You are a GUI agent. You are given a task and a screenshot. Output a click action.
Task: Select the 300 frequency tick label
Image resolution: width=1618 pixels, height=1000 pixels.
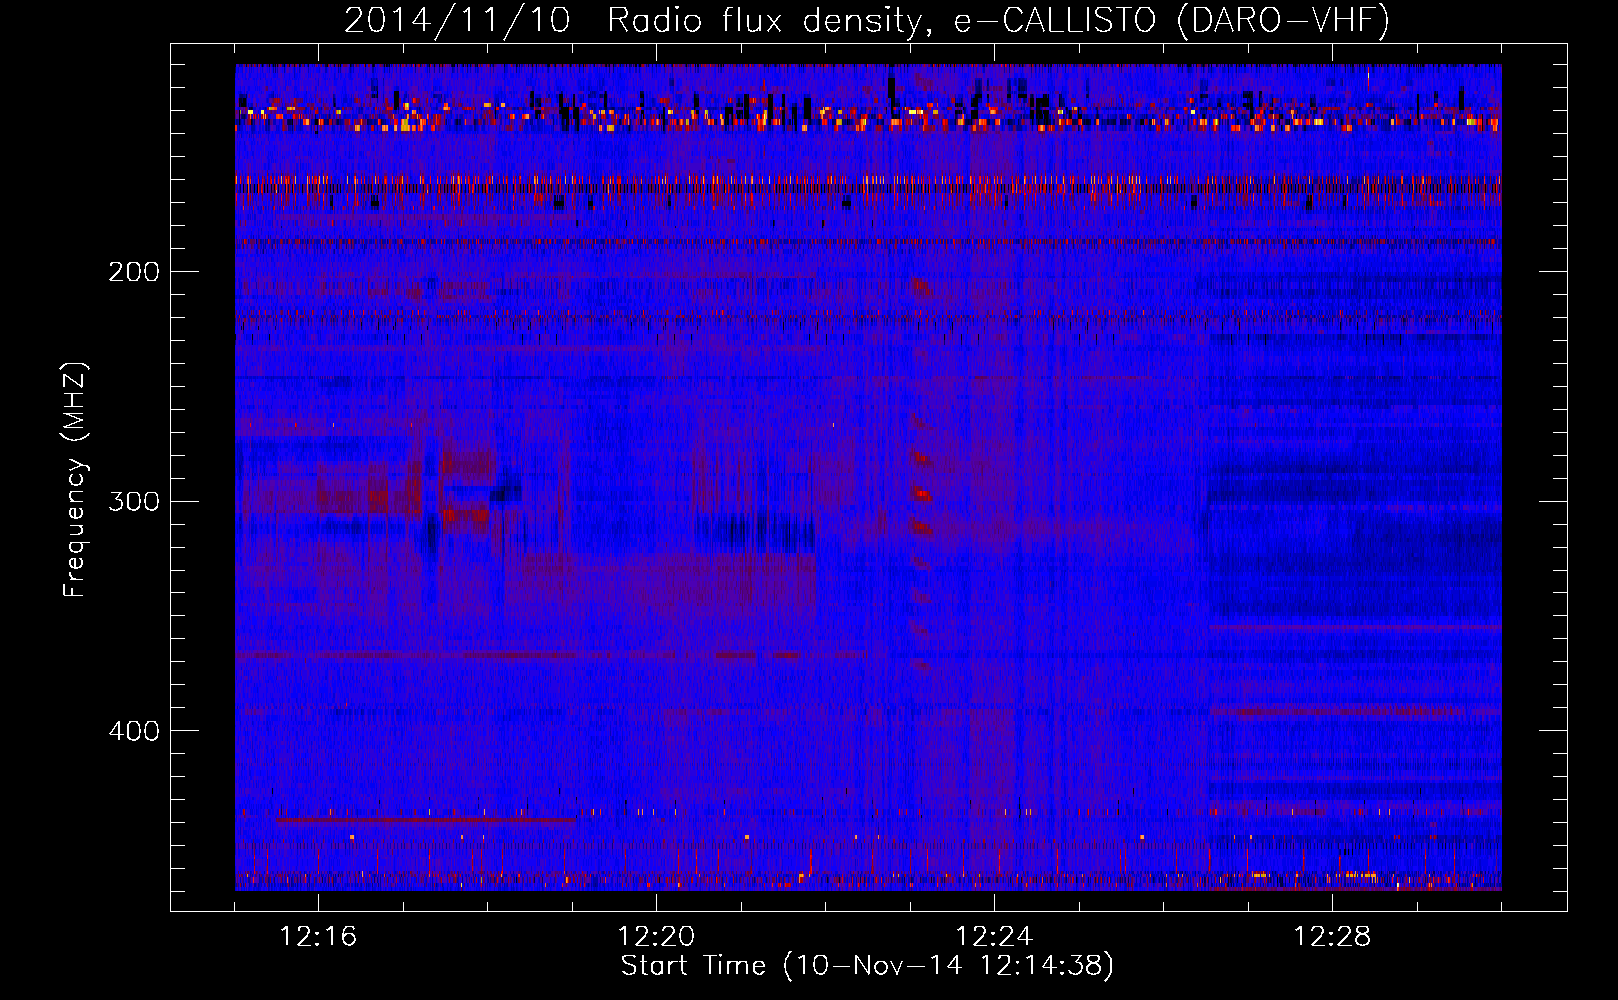[x=134, y=501]
